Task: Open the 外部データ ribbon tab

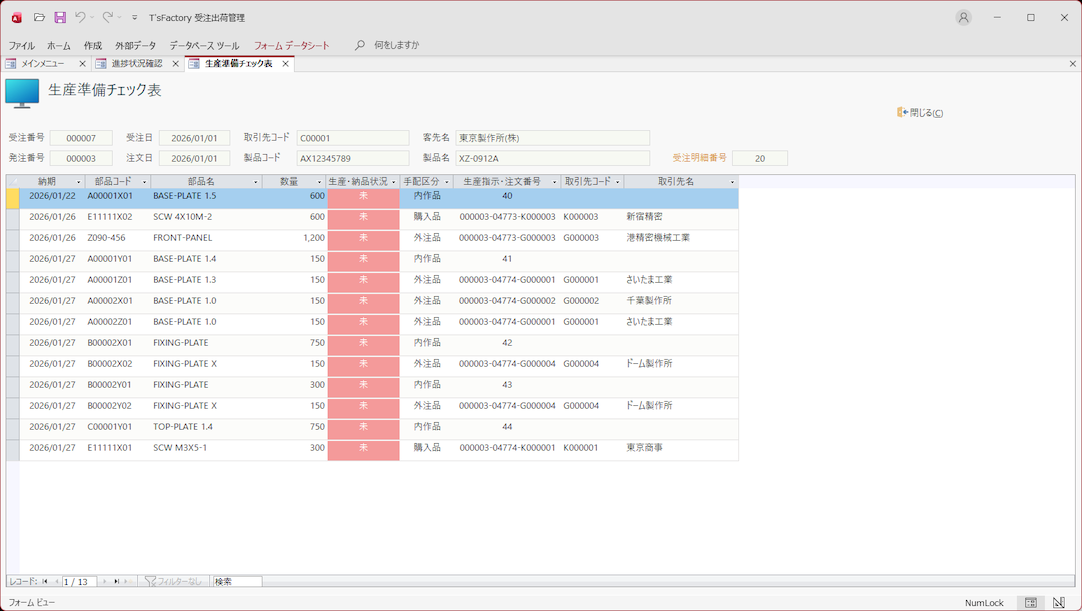Action: click(x=135, y=45)
